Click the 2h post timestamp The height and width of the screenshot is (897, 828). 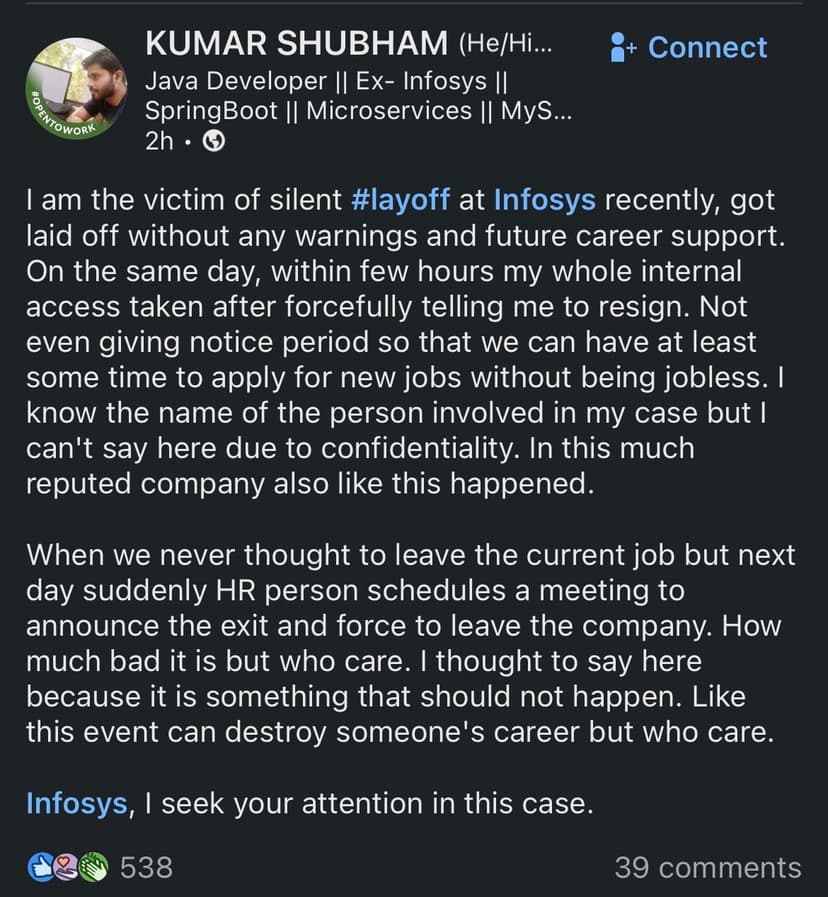coord(160,141)
